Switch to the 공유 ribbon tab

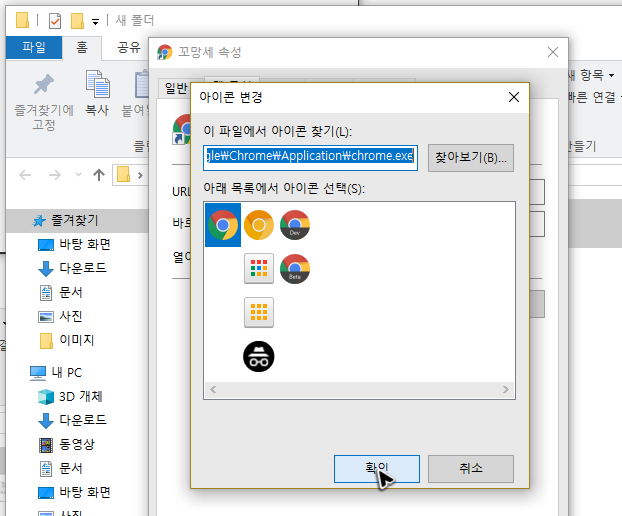click(129, 48)
